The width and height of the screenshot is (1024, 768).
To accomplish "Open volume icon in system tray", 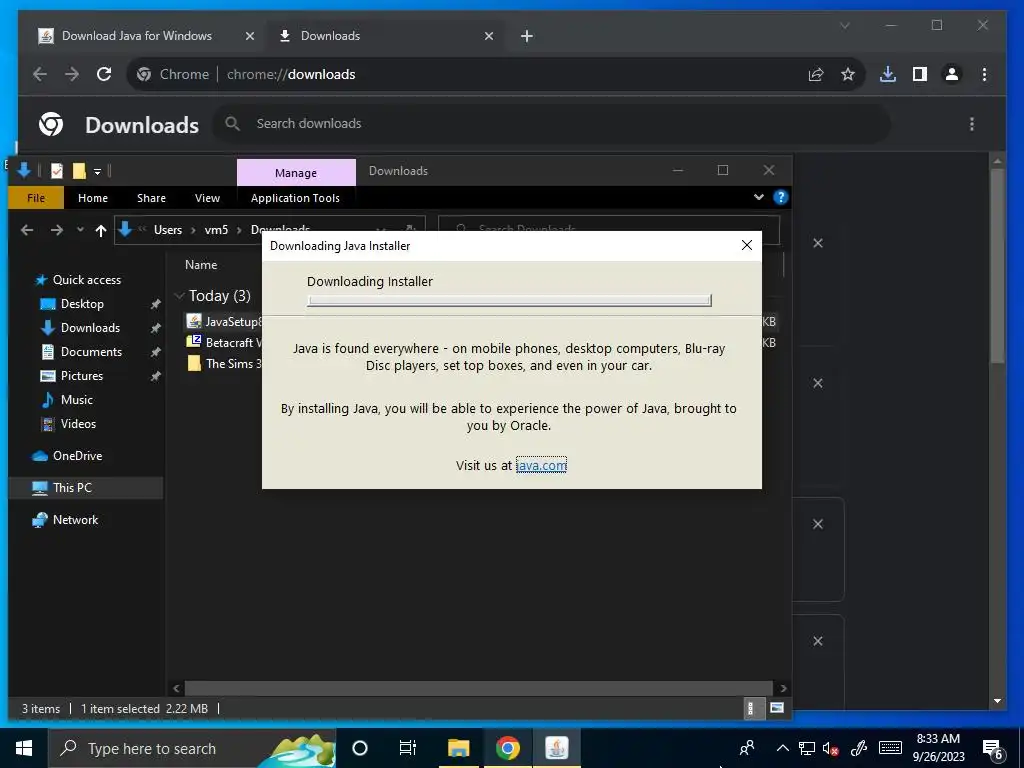I will coord(830,748).
